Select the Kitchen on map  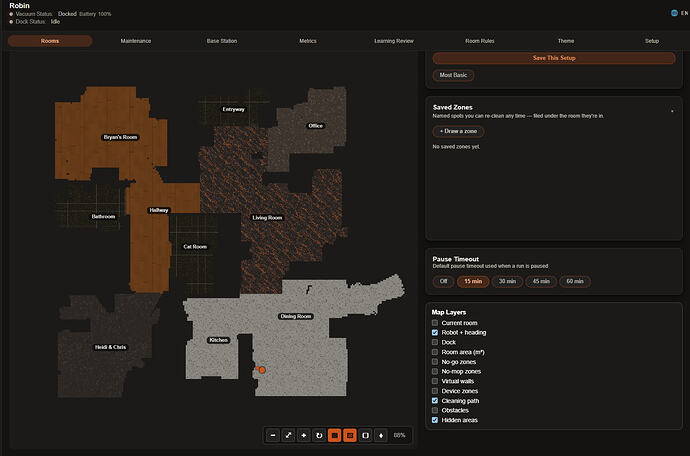(219, 340)
